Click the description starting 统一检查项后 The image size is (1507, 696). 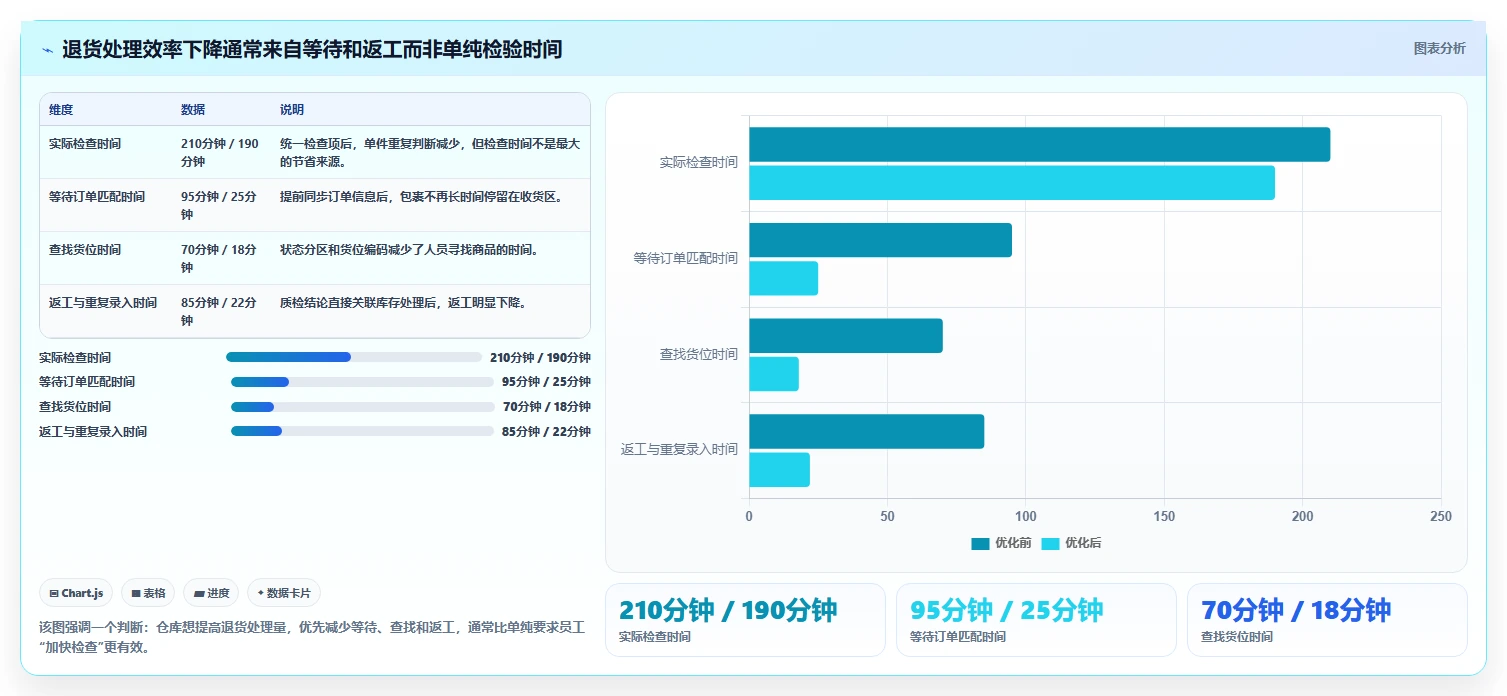pyautogui.click(x=430, y=153)
